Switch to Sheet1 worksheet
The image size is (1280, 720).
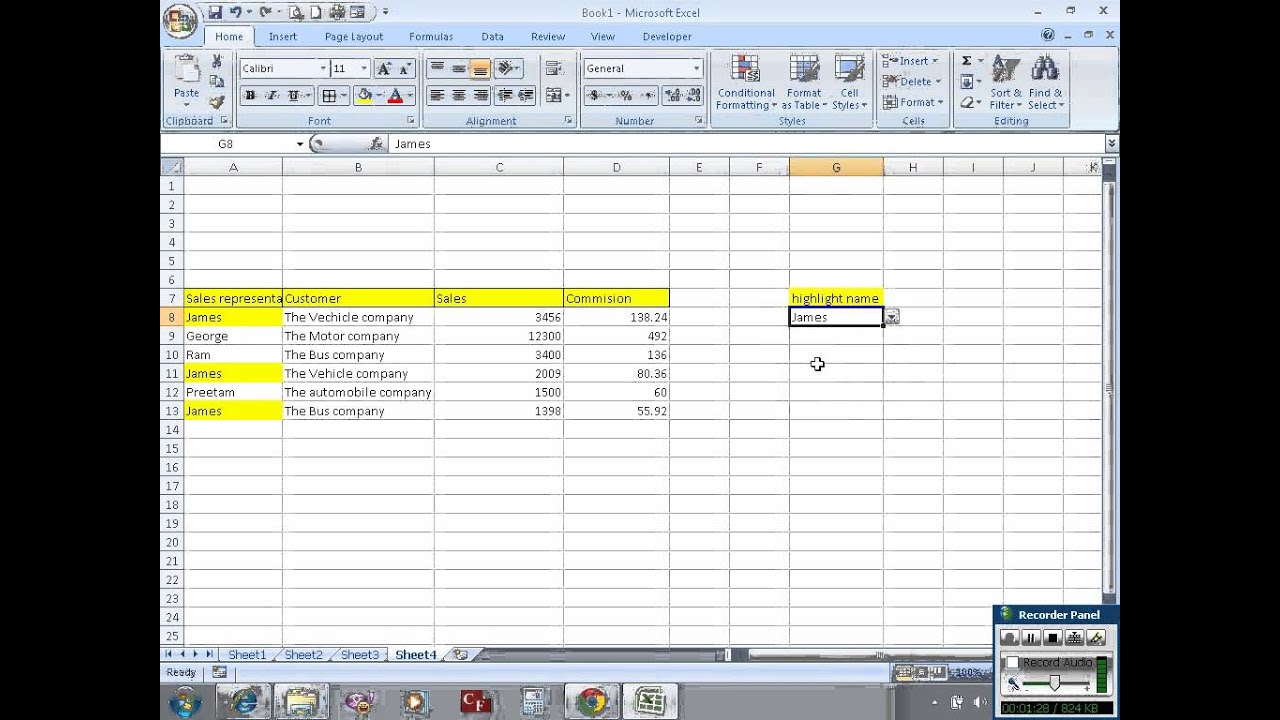tap(247, 655)
